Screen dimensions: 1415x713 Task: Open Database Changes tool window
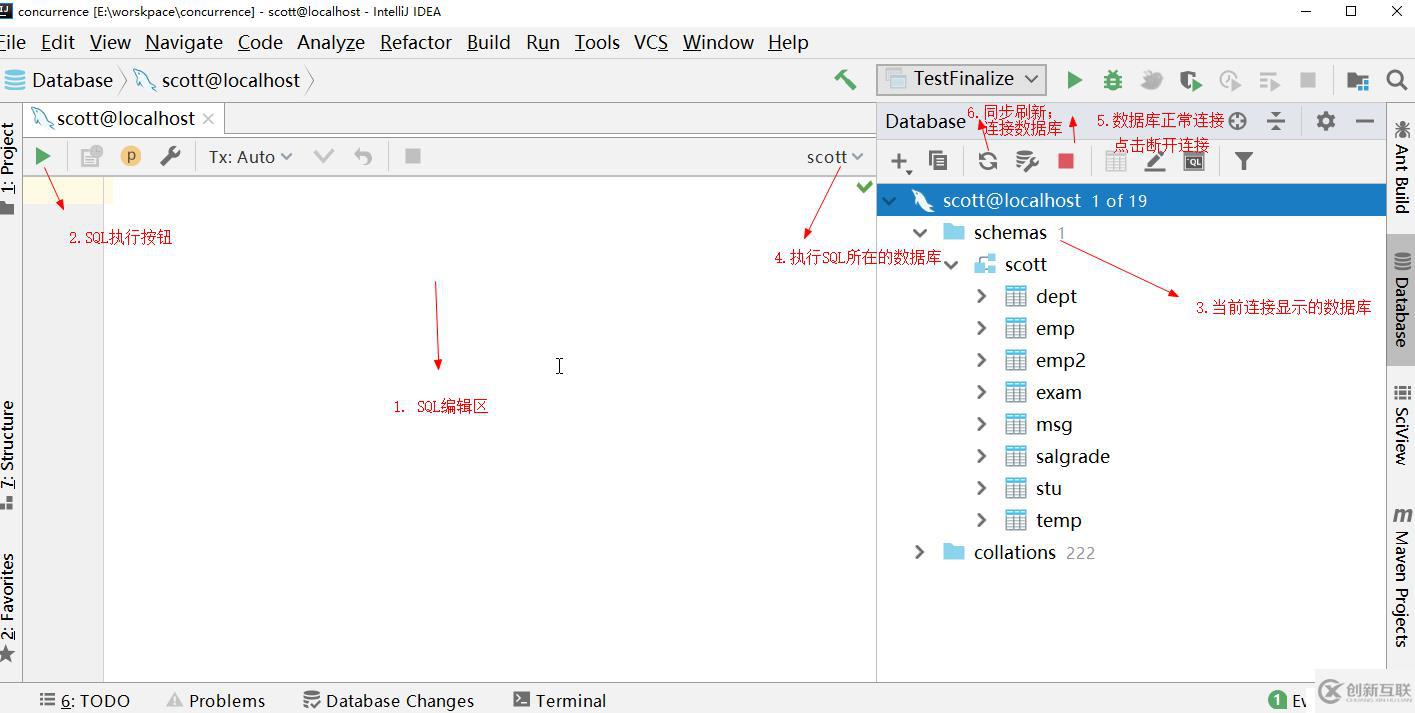tap(389, 701)
